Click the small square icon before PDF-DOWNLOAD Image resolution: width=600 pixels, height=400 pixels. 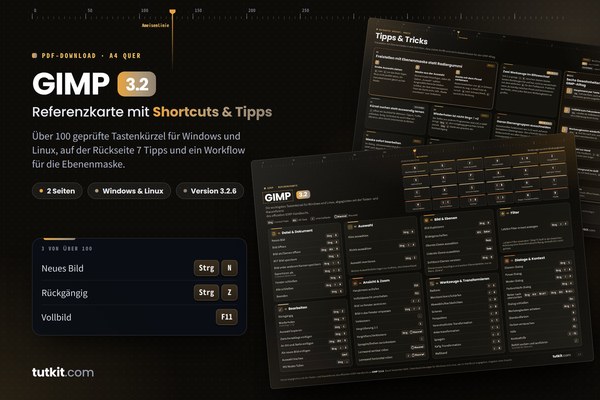coord(34,56)
